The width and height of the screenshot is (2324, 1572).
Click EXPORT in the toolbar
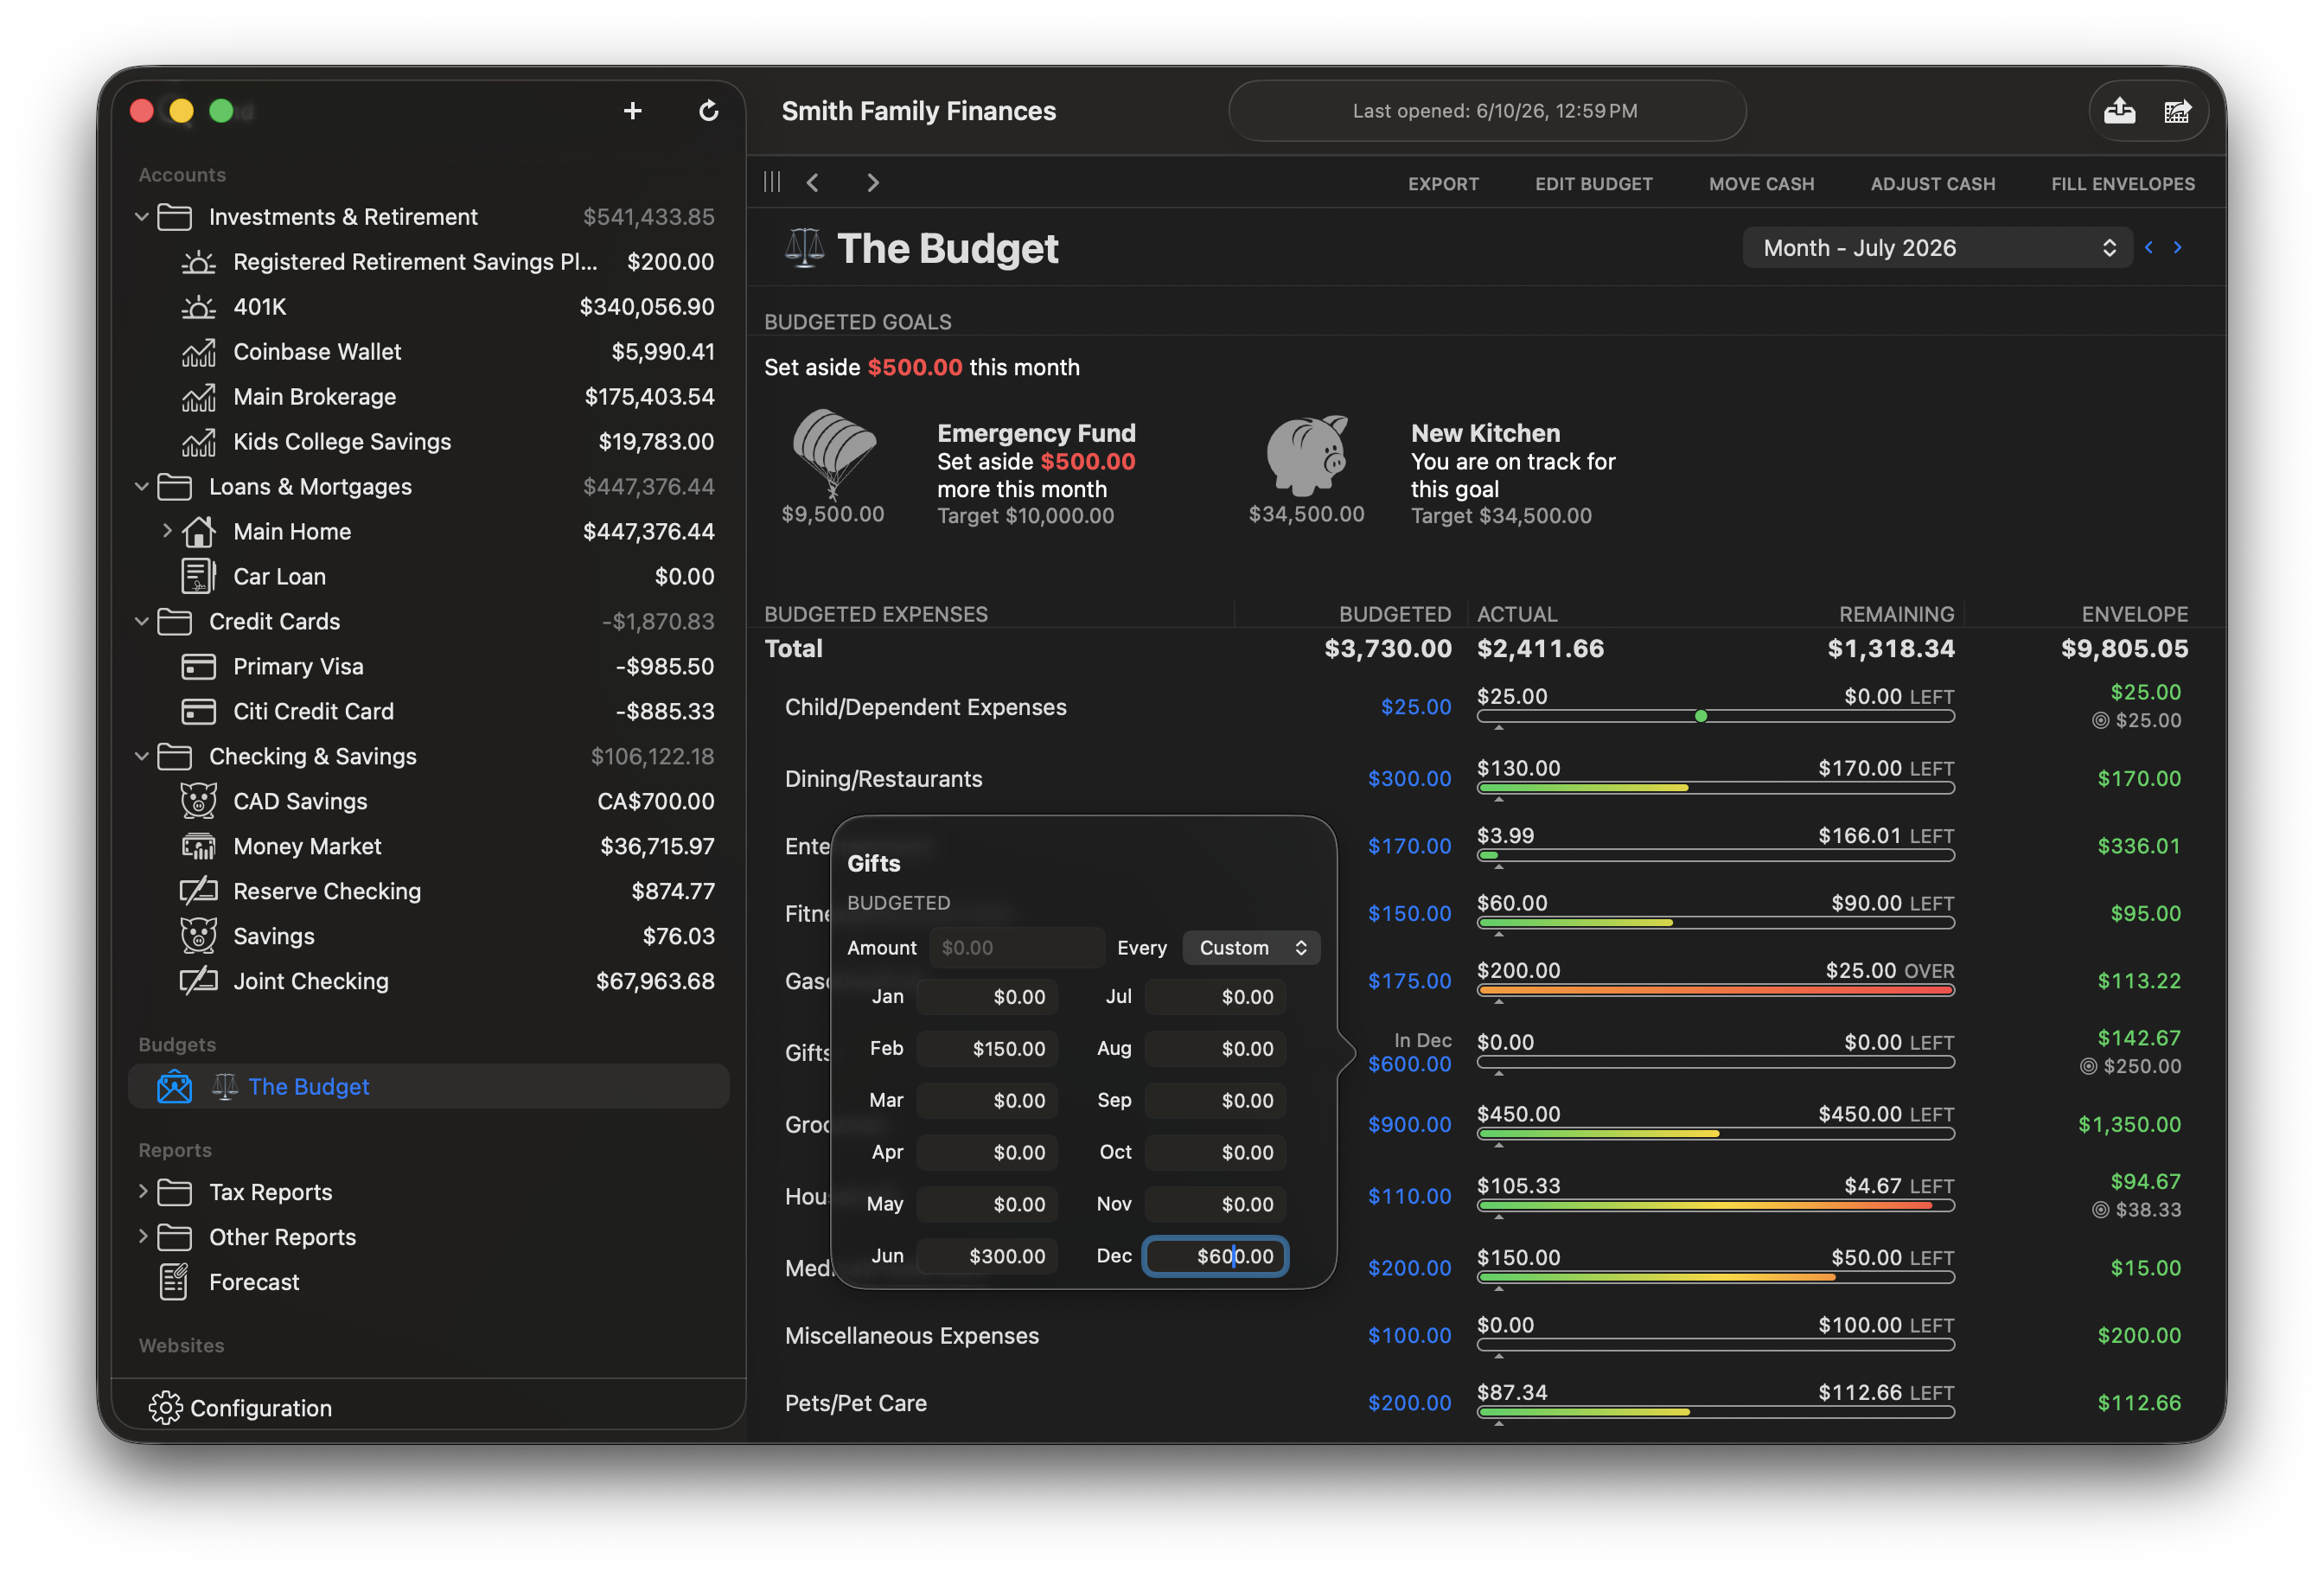[1443, 184]
